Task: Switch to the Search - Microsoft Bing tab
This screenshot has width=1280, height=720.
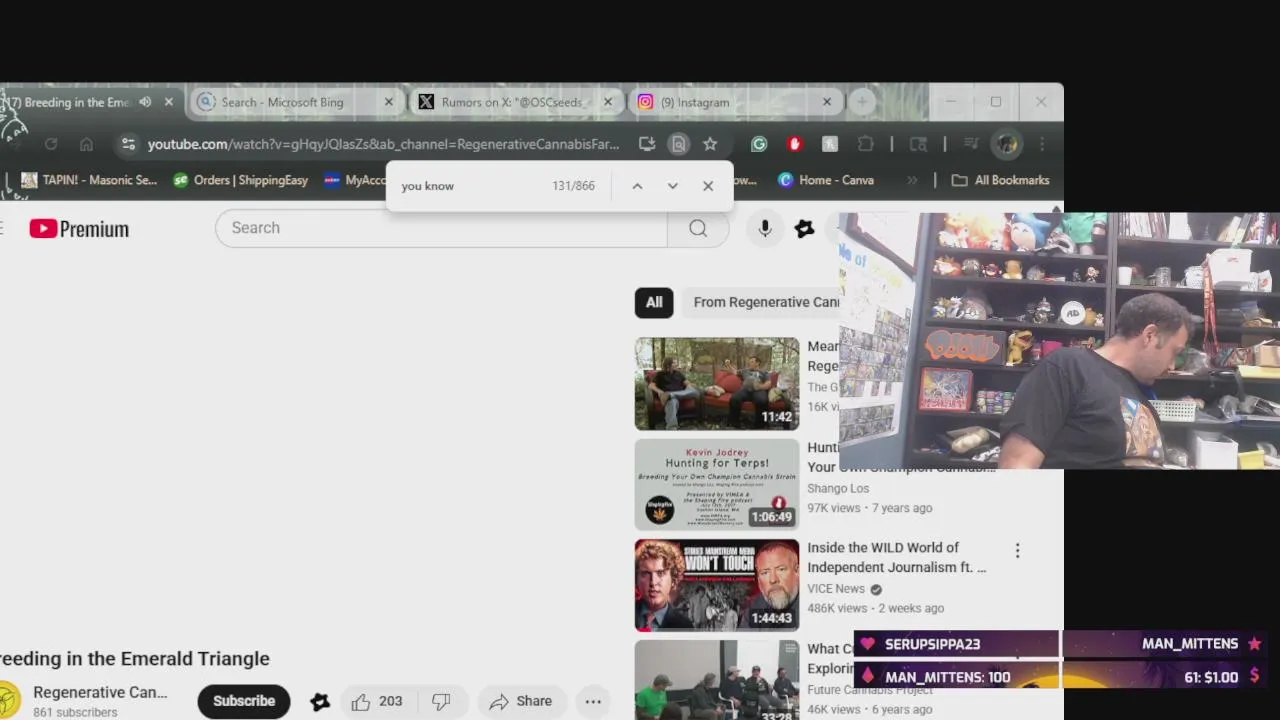Action: [283, 102]
